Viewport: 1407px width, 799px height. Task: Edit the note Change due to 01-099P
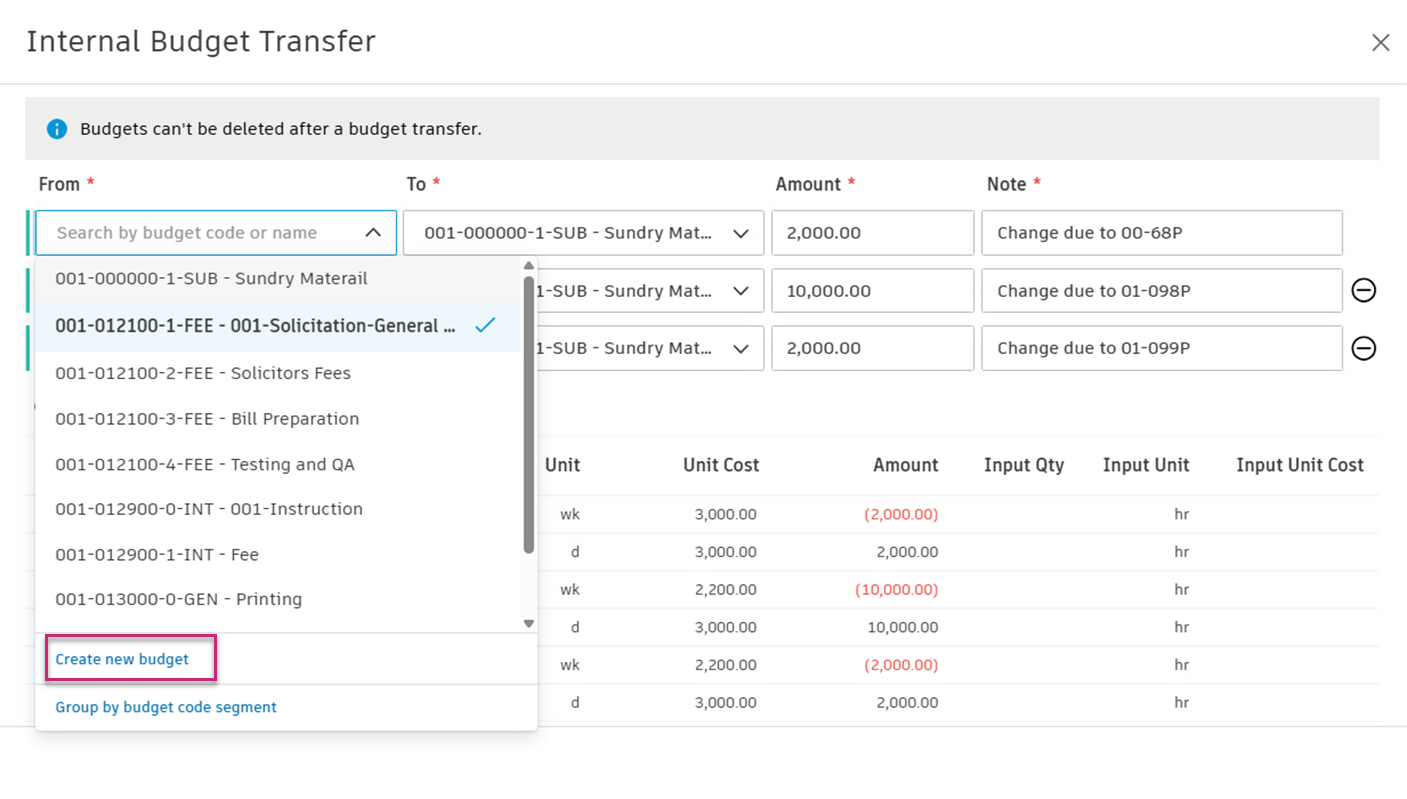pos(1162,348)
